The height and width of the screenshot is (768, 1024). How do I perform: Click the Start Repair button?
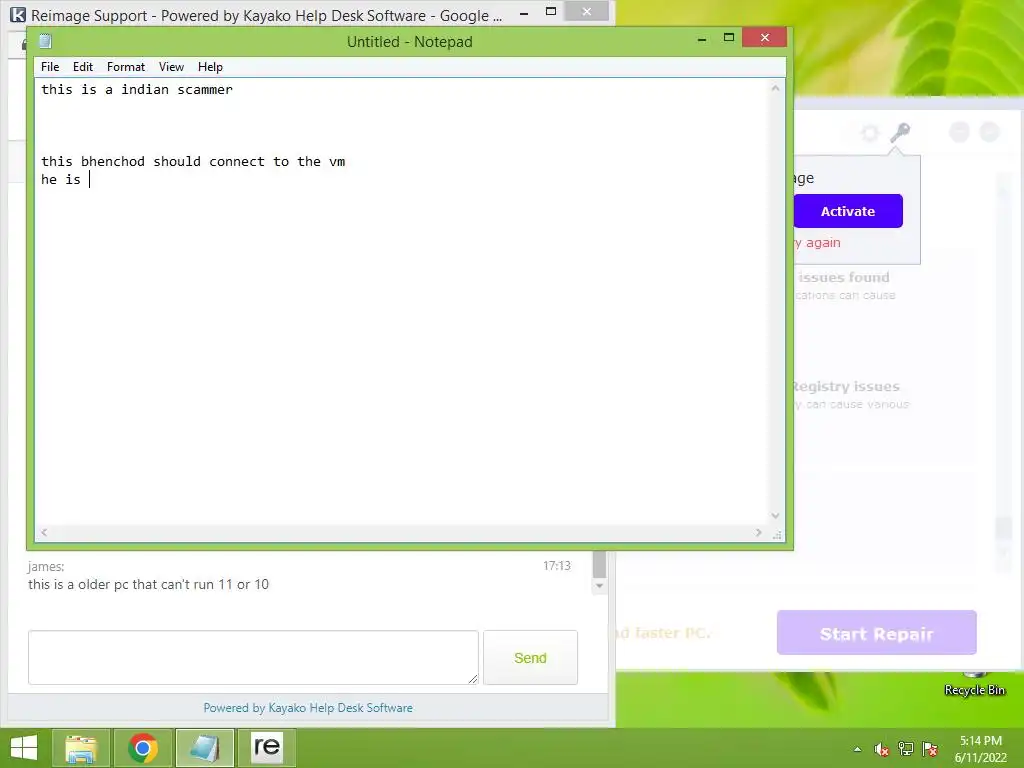[876, 633]
